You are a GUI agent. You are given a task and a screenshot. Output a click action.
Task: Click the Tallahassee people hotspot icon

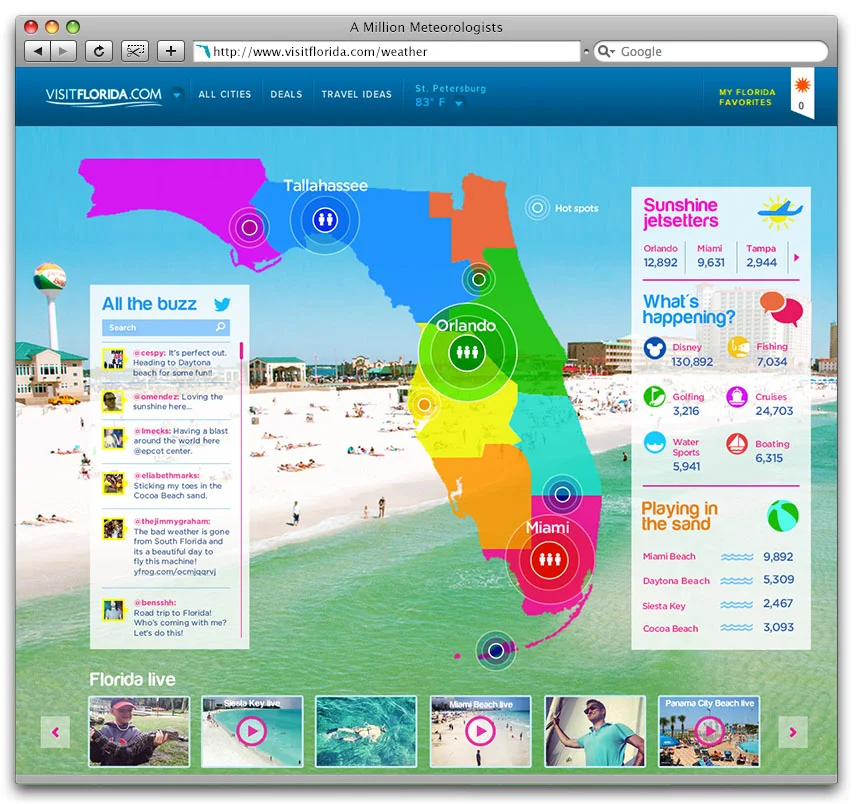pos(325,220)
